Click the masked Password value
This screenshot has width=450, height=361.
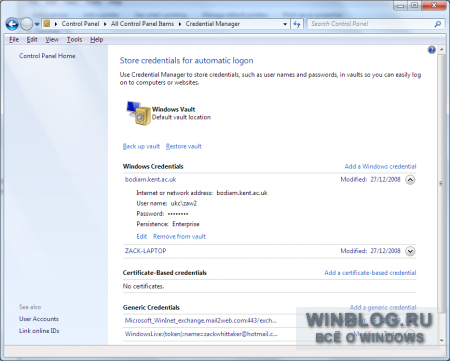[178, 214]
